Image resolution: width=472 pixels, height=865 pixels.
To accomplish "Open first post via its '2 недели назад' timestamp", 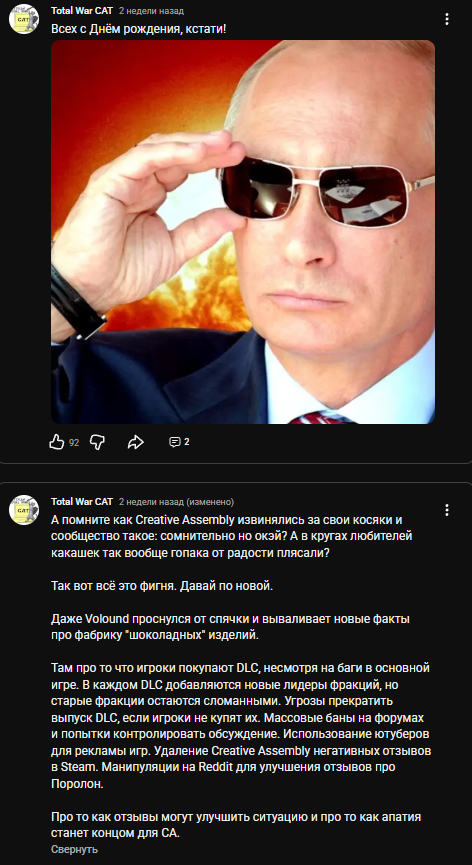I will 152,11.
